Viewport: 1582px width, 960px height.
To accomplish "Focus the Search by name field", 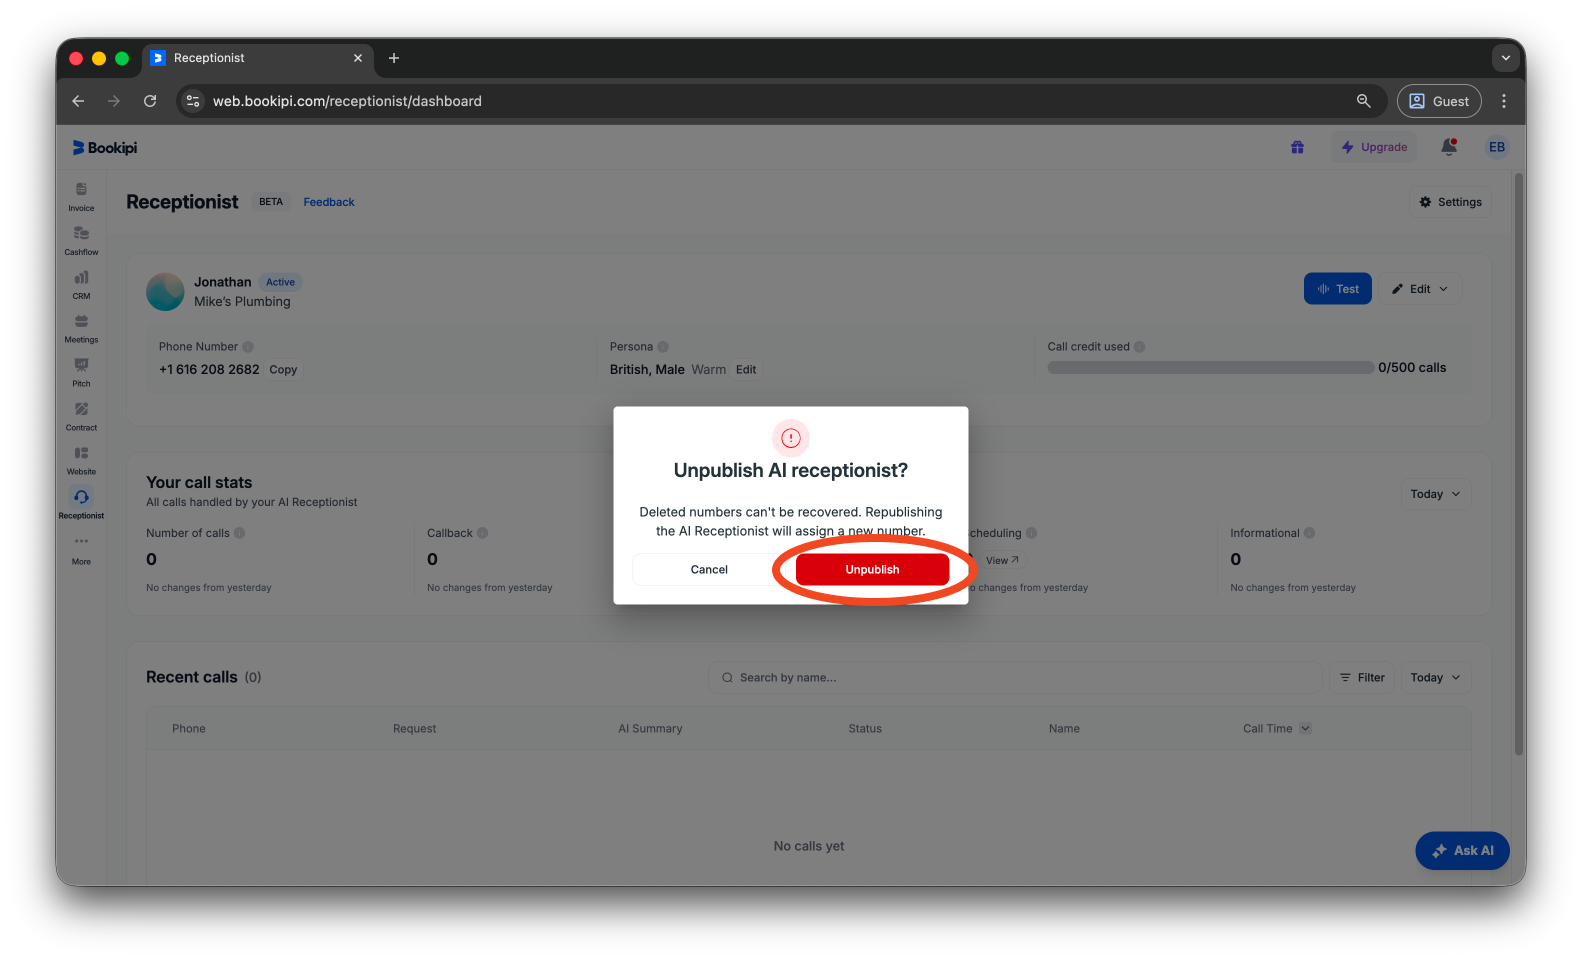I will coord(1015,678).
